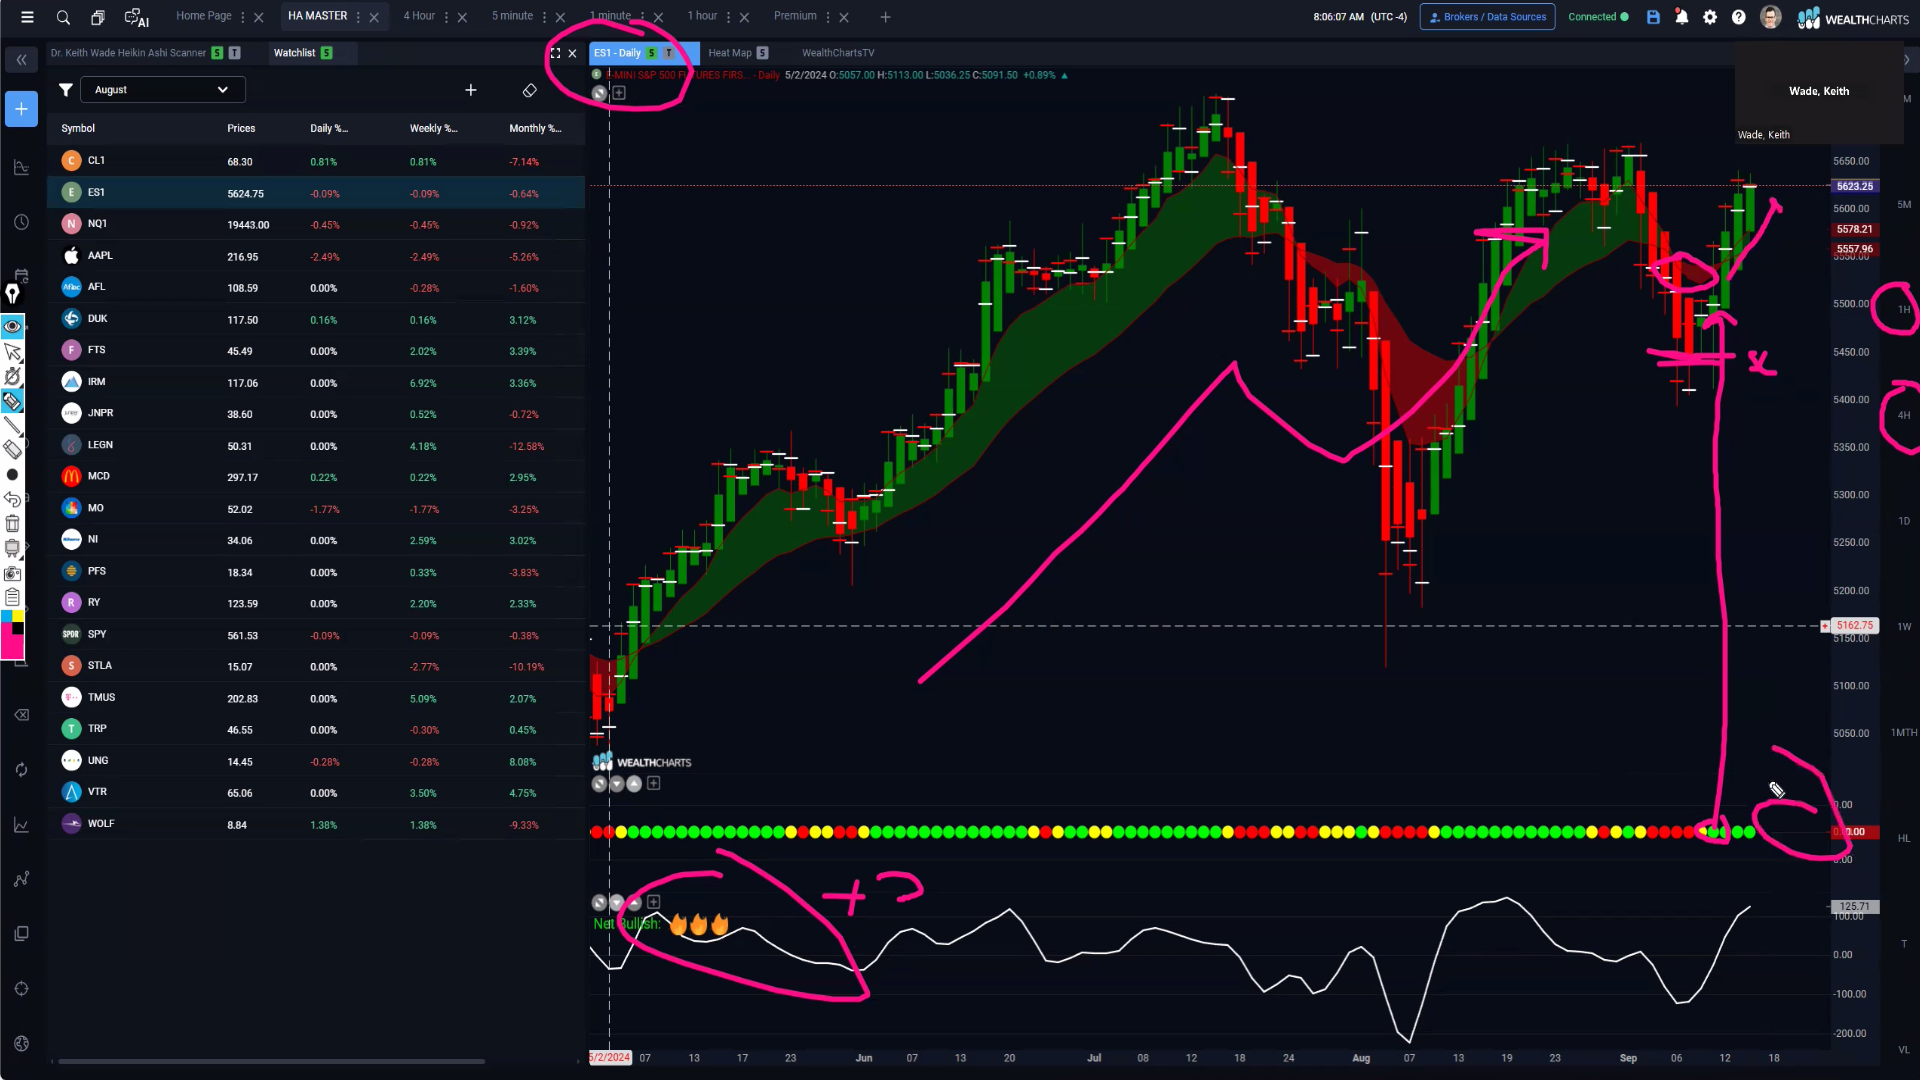Open 5 minute tab options menu

pos(544,17)
